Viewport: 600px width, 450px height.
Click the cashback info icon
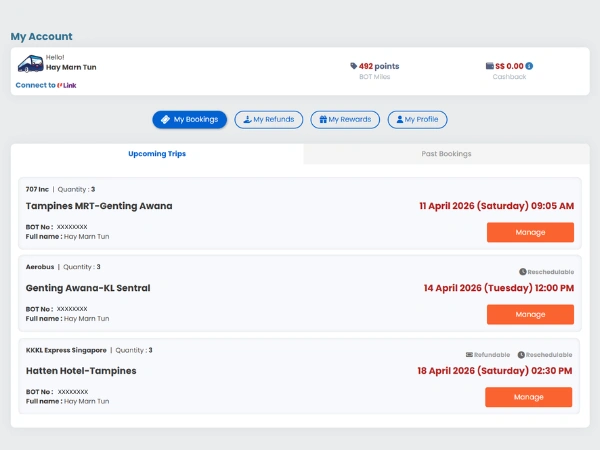click(x=529, y=67)
